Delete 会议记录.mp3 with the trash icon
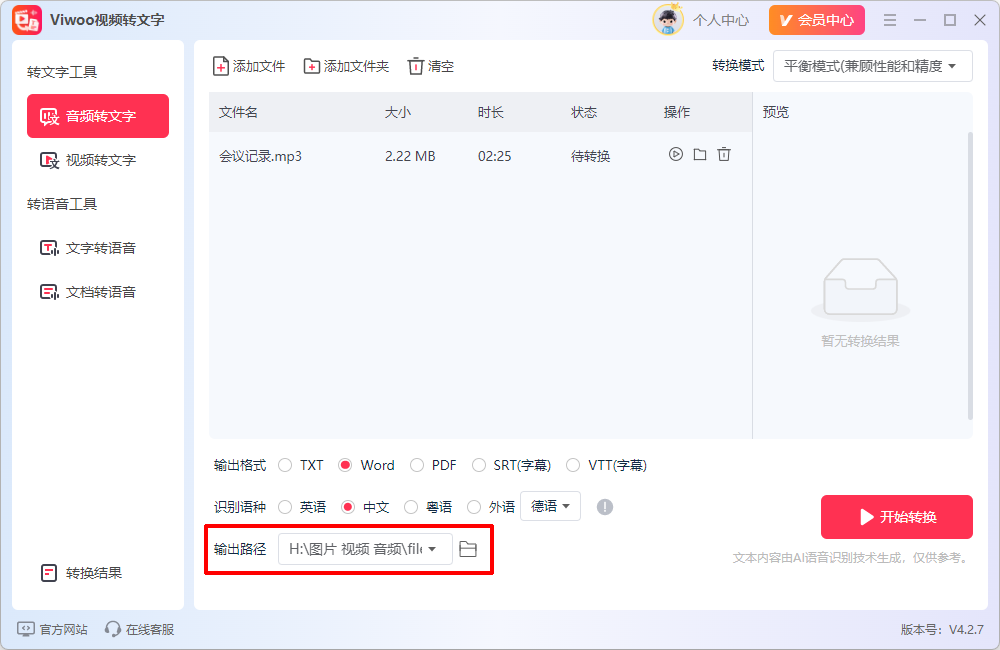Screen dimensions: 1000x650 point(724,154)
